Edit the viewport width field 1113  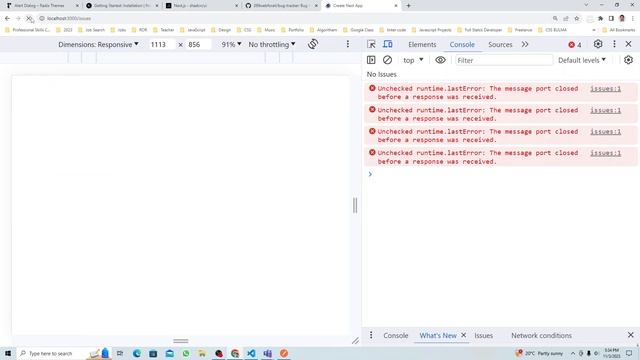[161, 44]
